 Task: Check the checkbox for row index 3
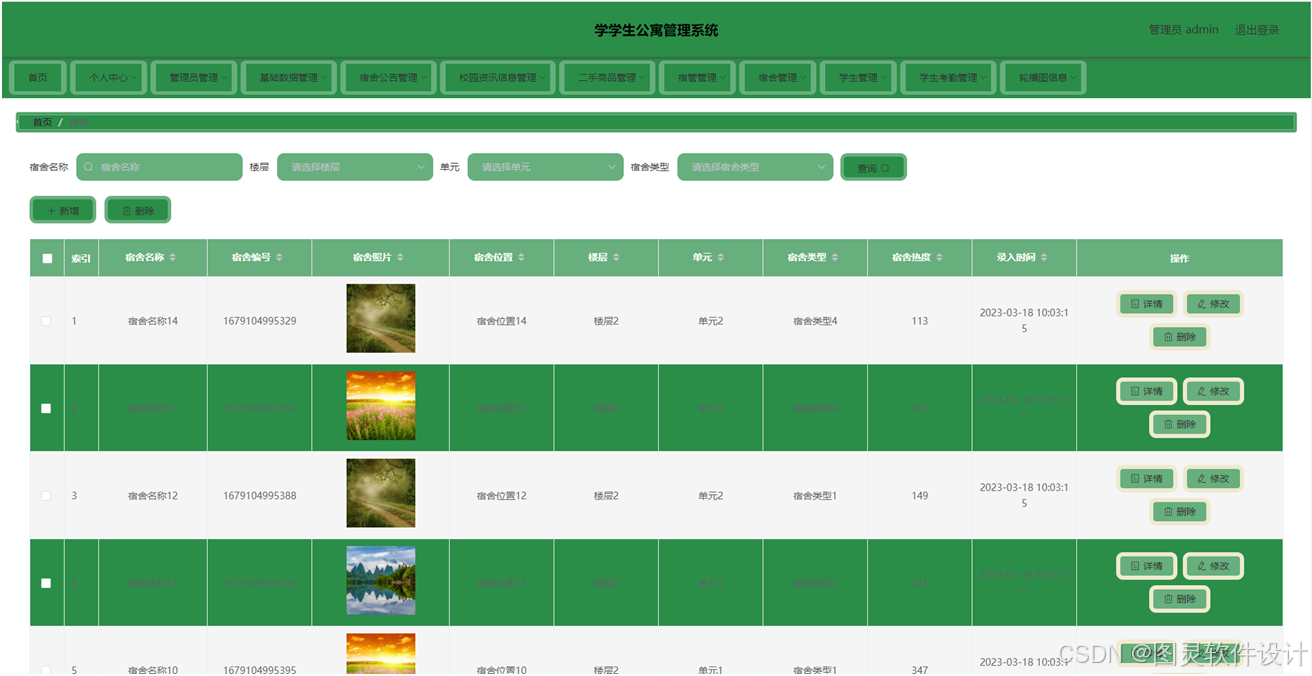tap(46, 496)
